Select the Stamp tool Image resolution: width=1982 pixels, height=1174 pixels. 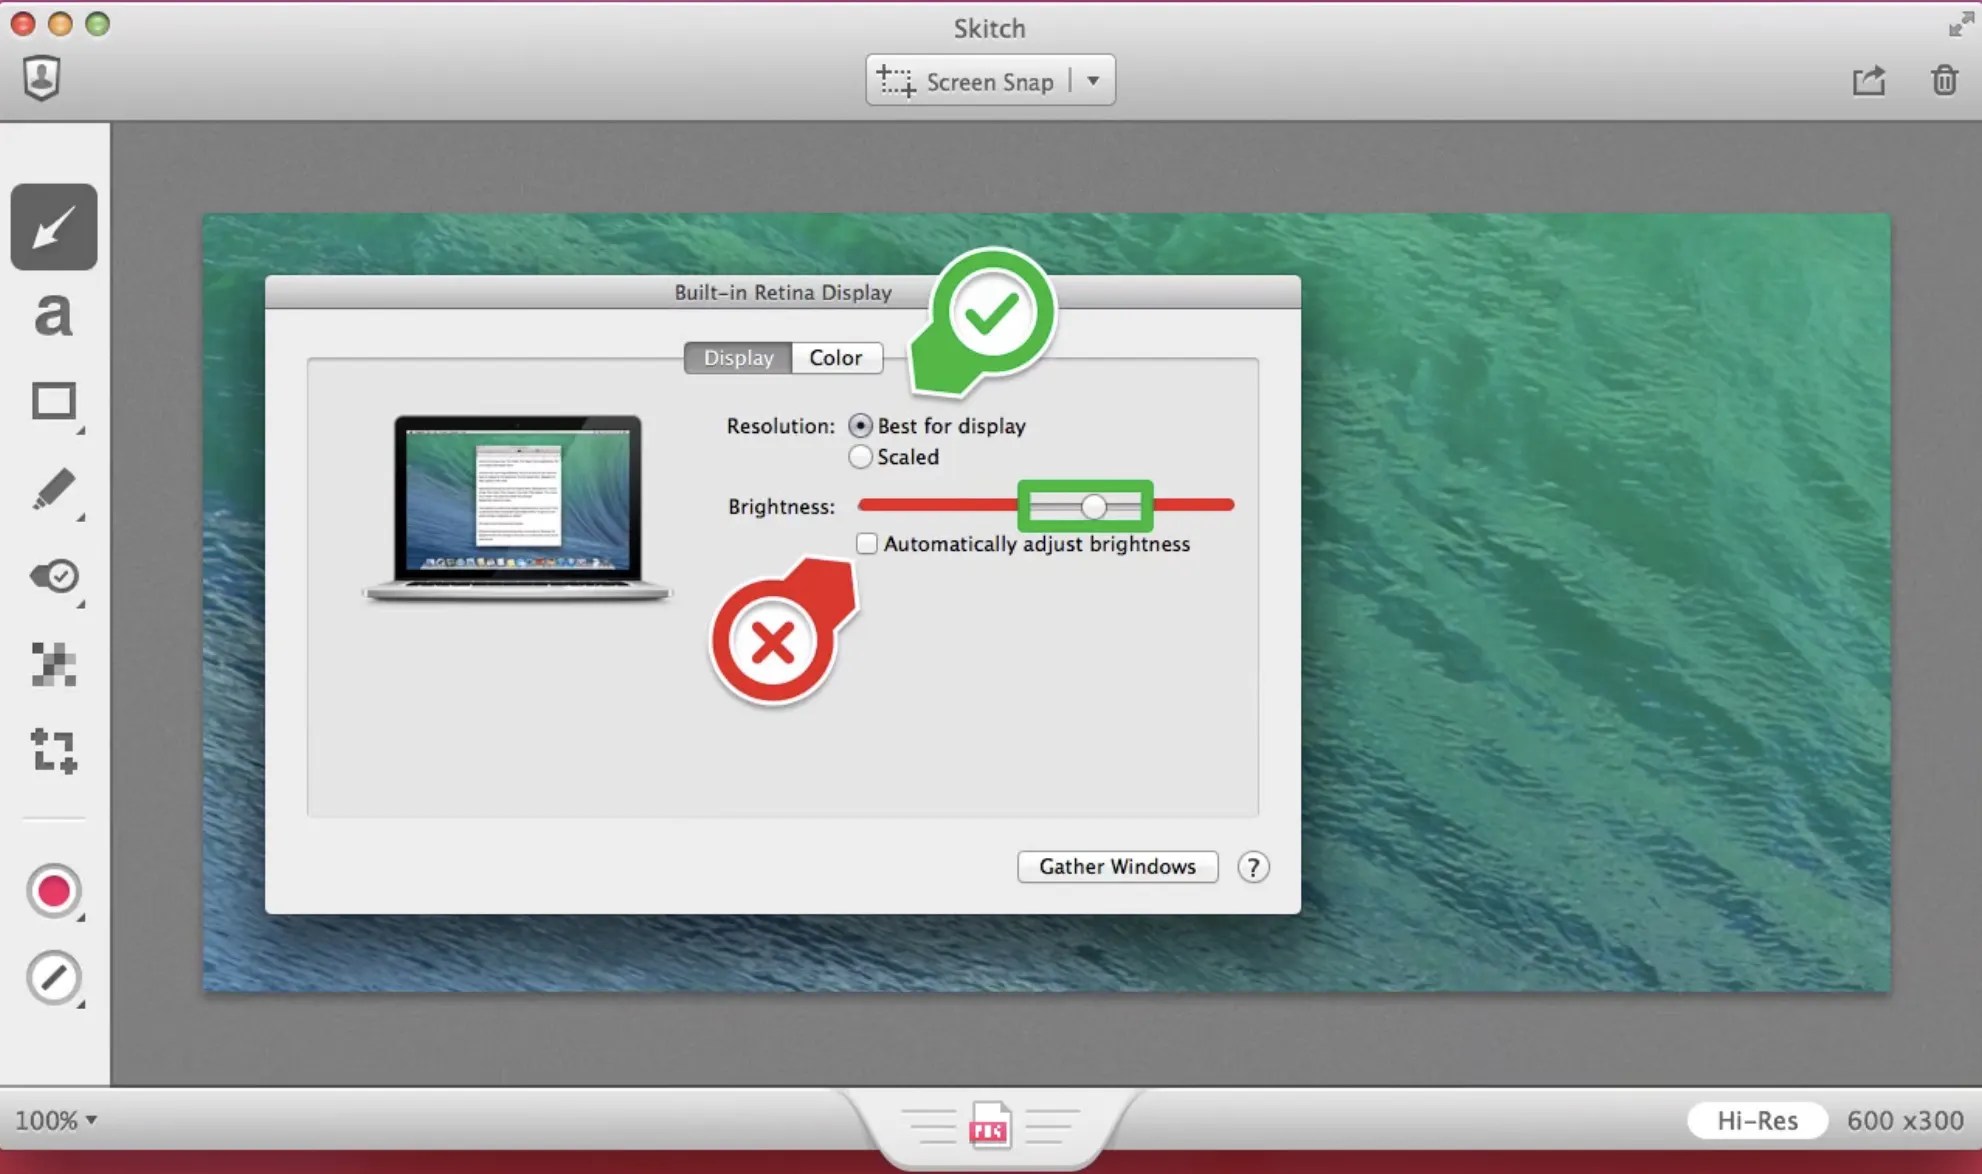tap(52, 577)
